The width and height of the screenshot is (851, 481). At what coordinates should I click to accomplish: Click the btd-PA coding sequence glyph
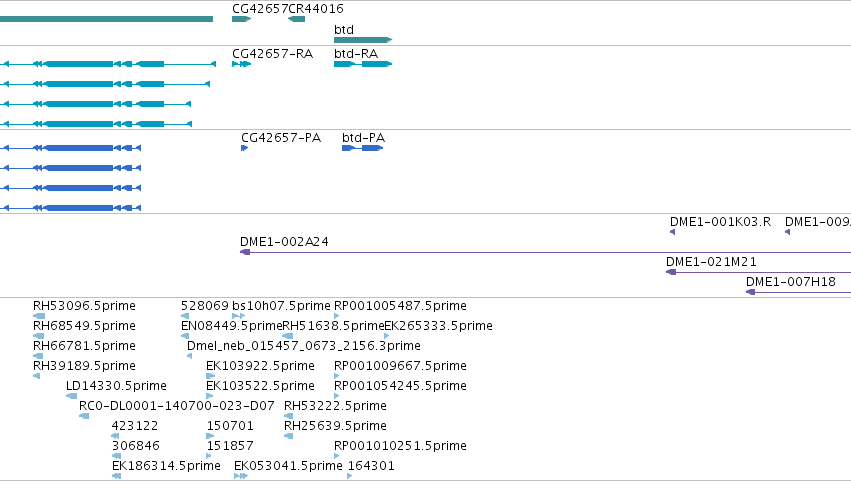(363, 148)
